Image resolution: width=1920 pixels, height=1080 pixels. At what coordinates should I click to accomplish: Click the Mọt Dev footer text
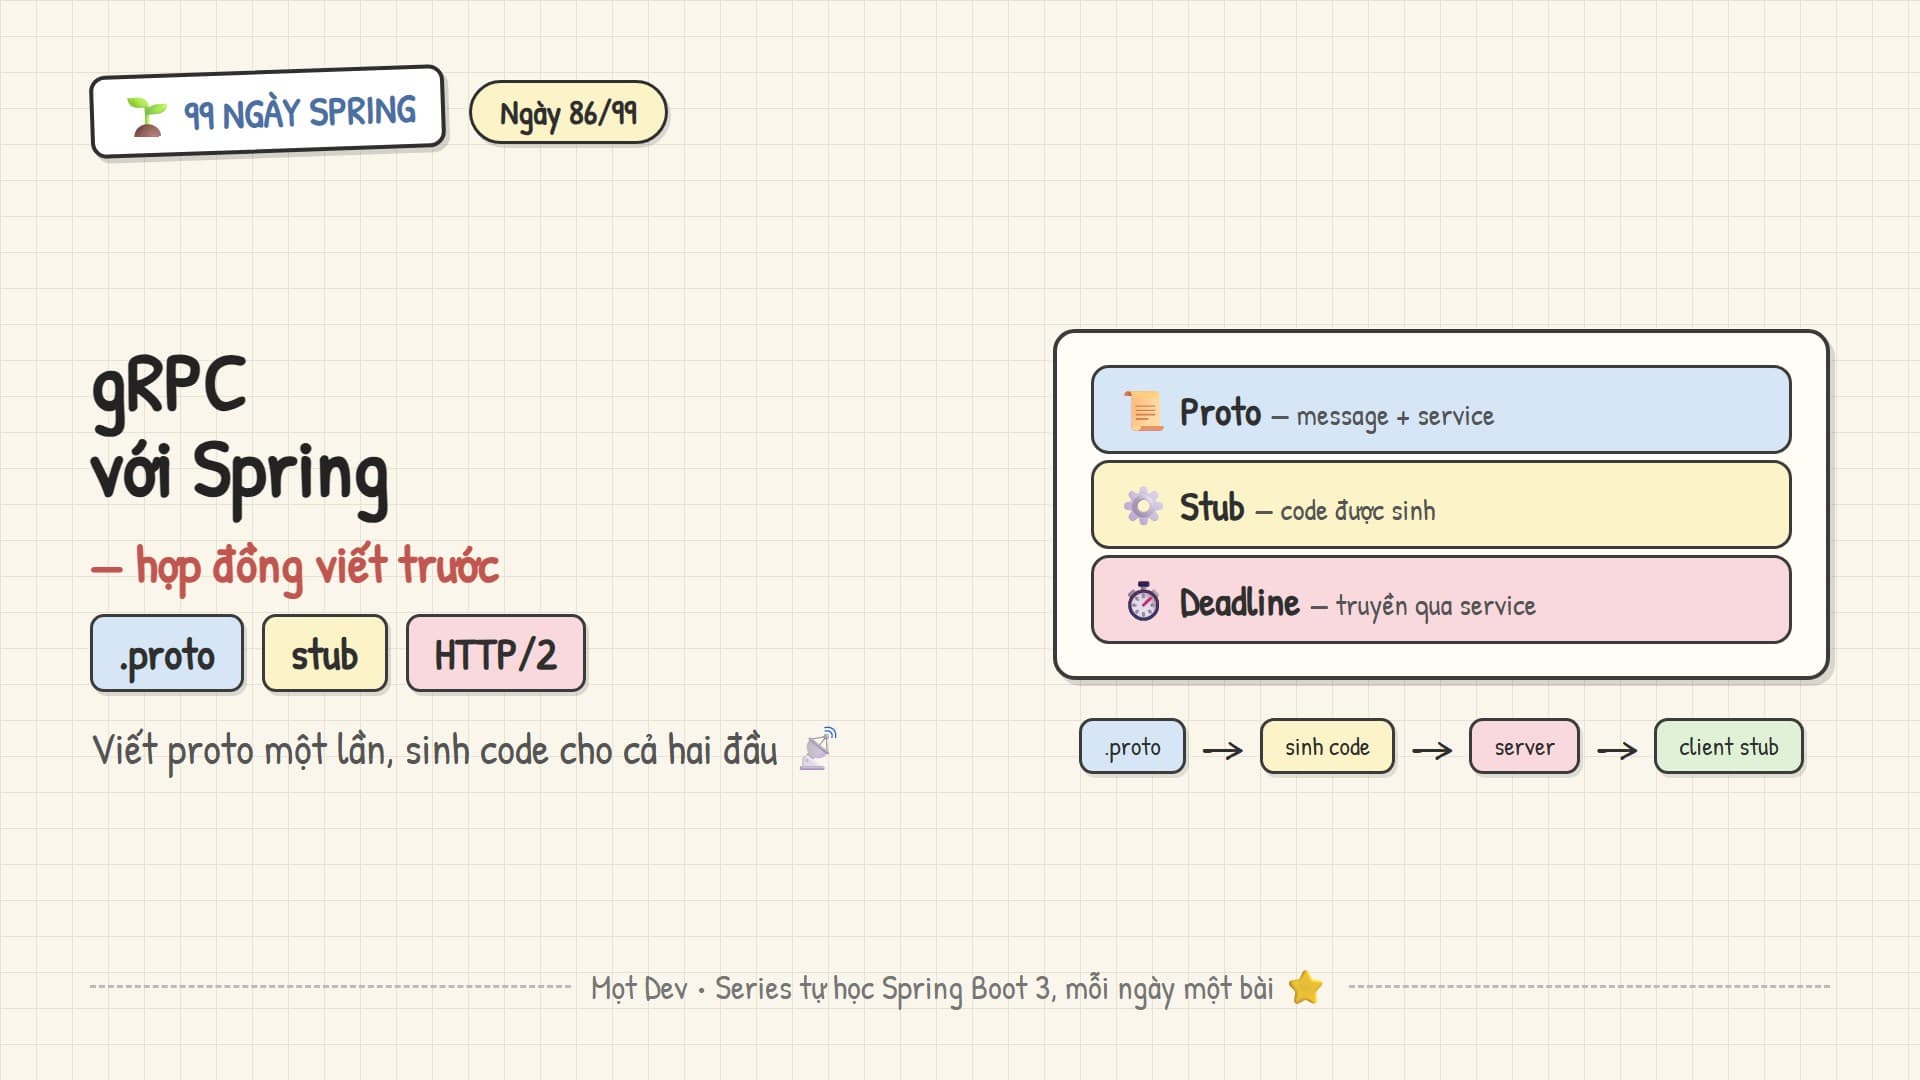pyautogui.click(x=932, y=989)
